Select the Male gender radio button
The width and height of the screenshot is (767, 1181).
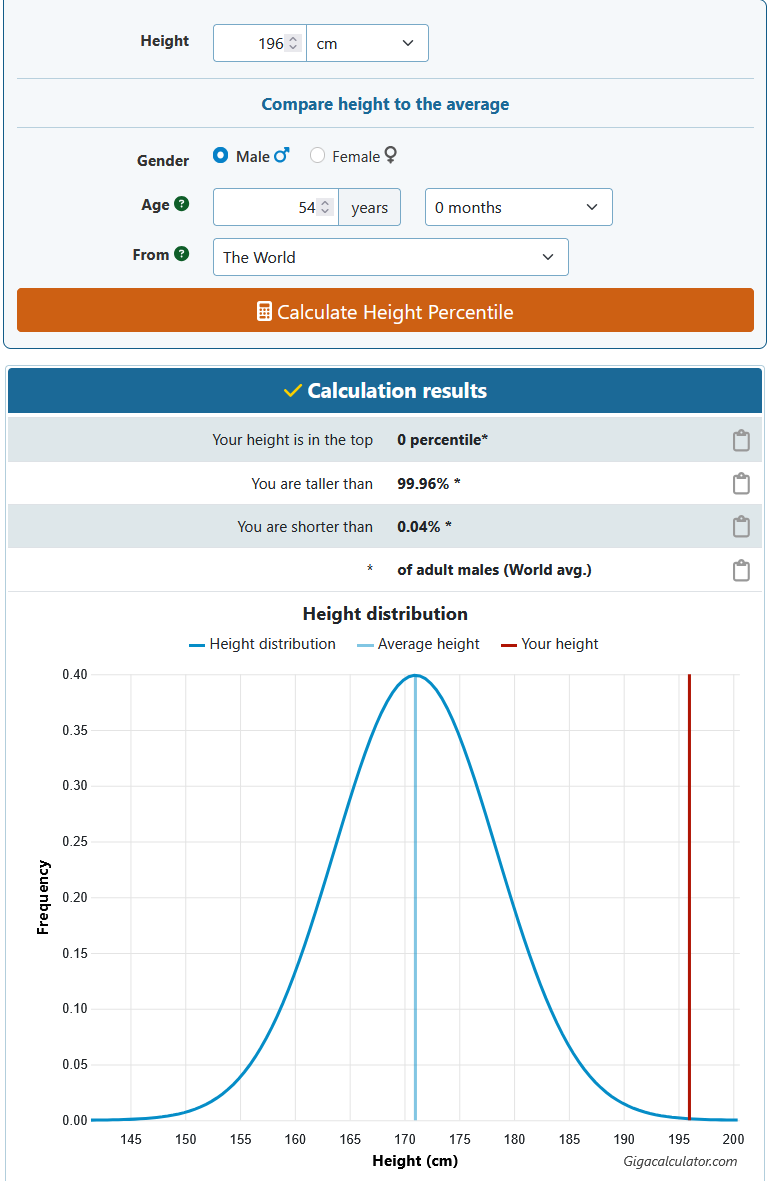(221, 155)
